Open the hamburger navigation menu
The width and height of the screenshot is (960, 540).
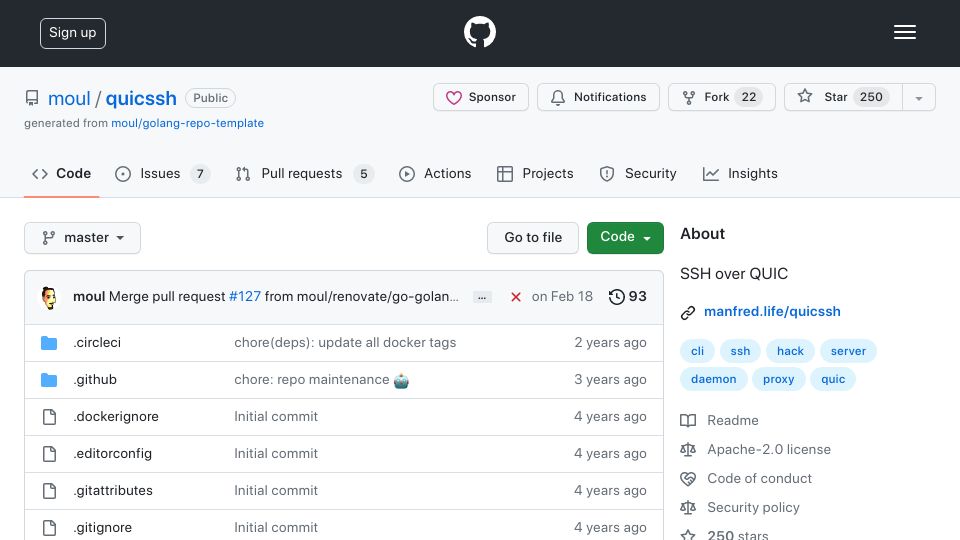coord(904,32)
